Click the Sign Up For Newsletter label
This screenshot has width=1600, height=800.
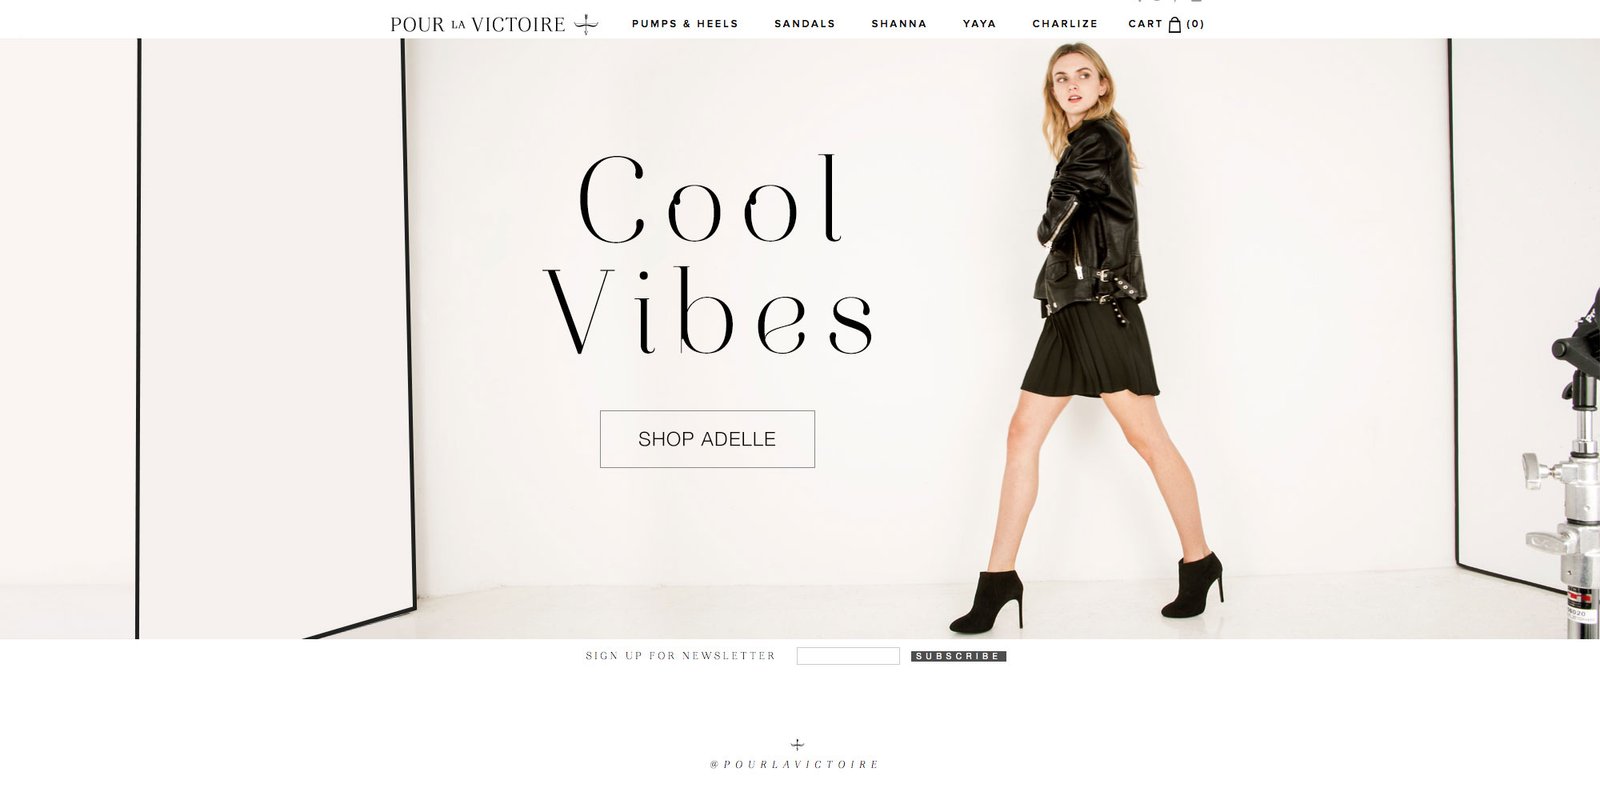coord(681,656)
